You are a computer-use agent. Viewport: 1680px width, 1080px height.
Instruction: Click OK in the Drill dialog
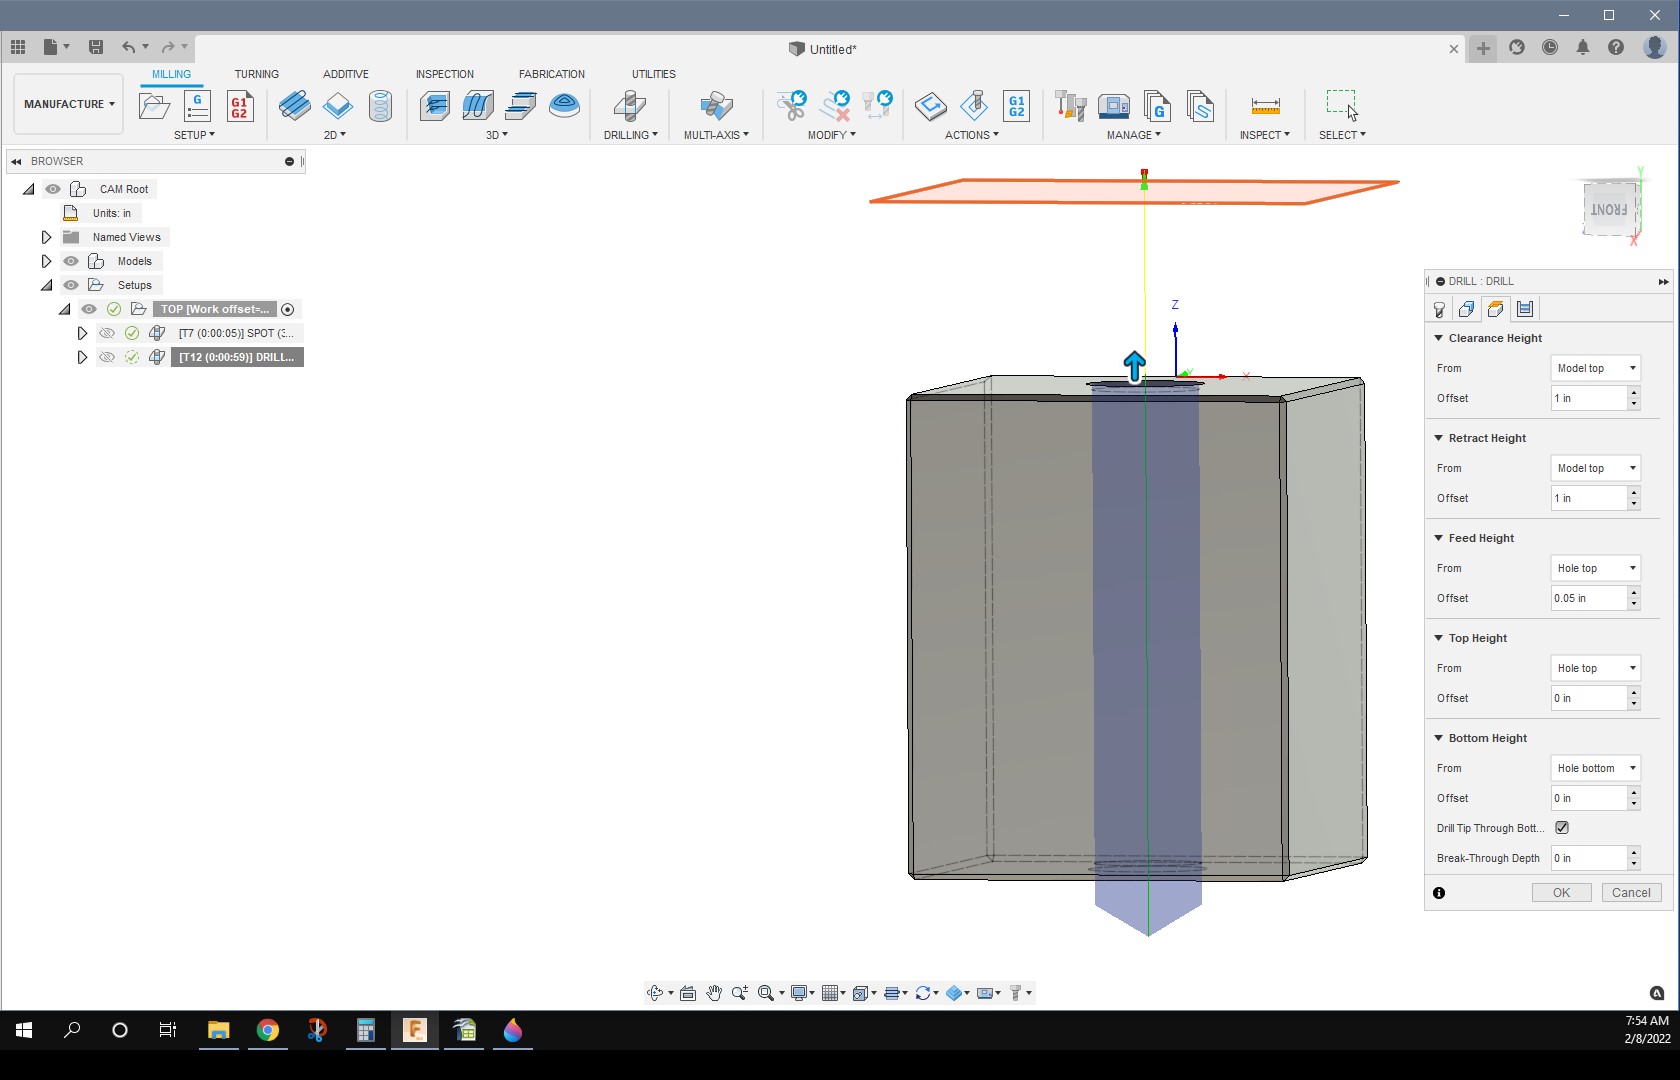[x=1561, y=893]
